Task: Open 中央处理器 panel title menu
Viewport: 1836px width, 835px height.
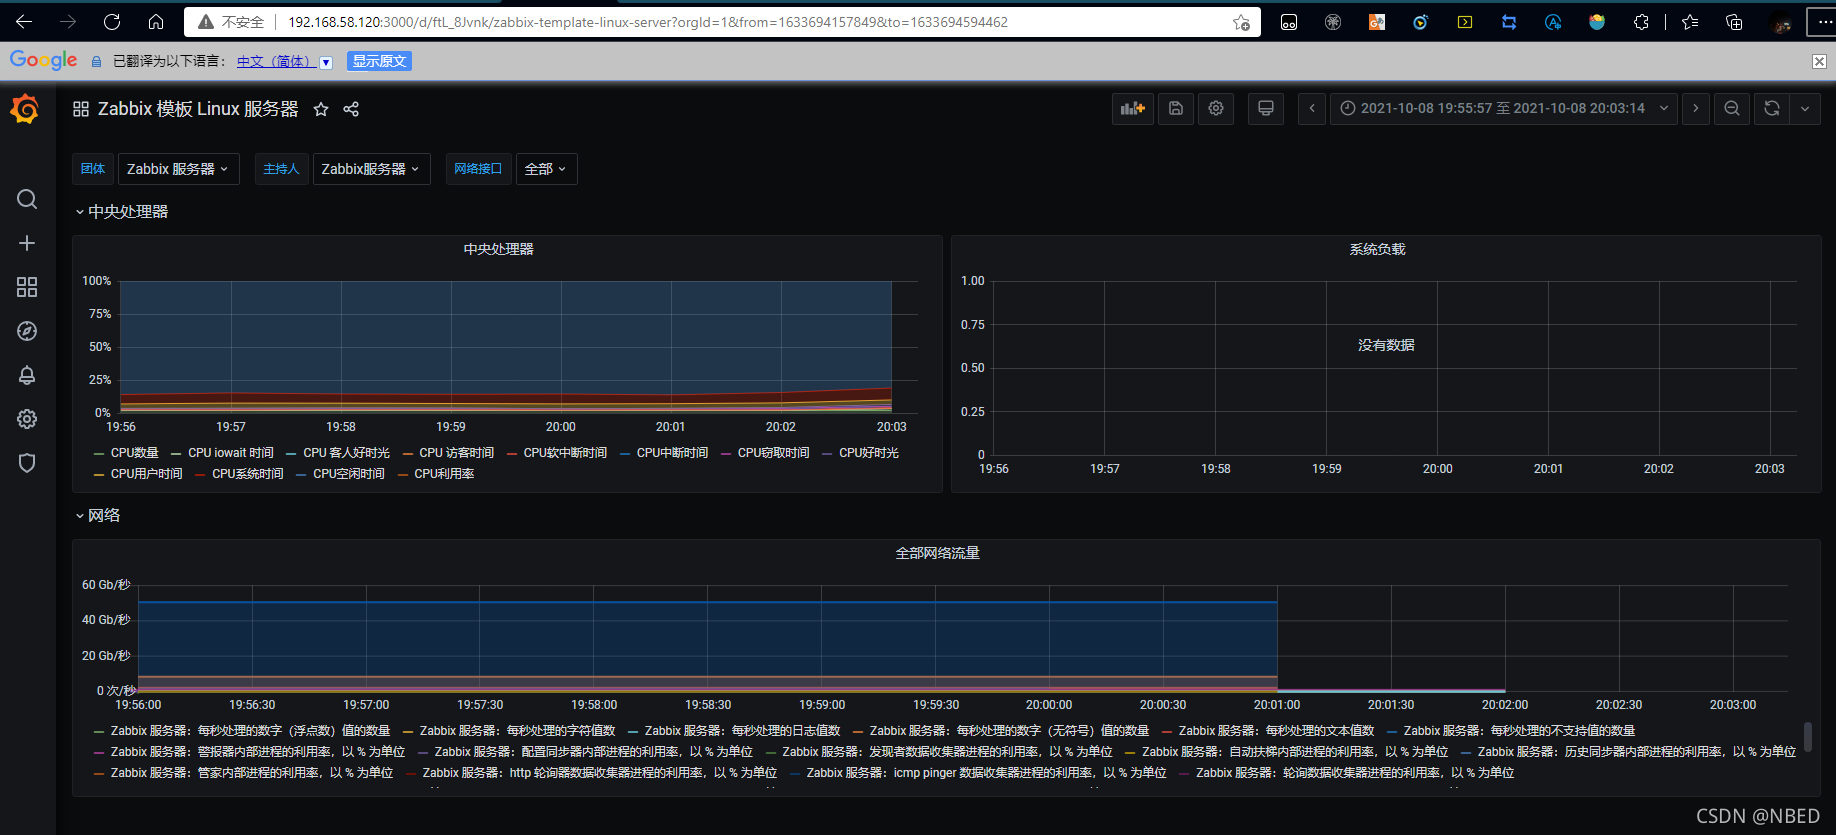Action: (498, 249)
